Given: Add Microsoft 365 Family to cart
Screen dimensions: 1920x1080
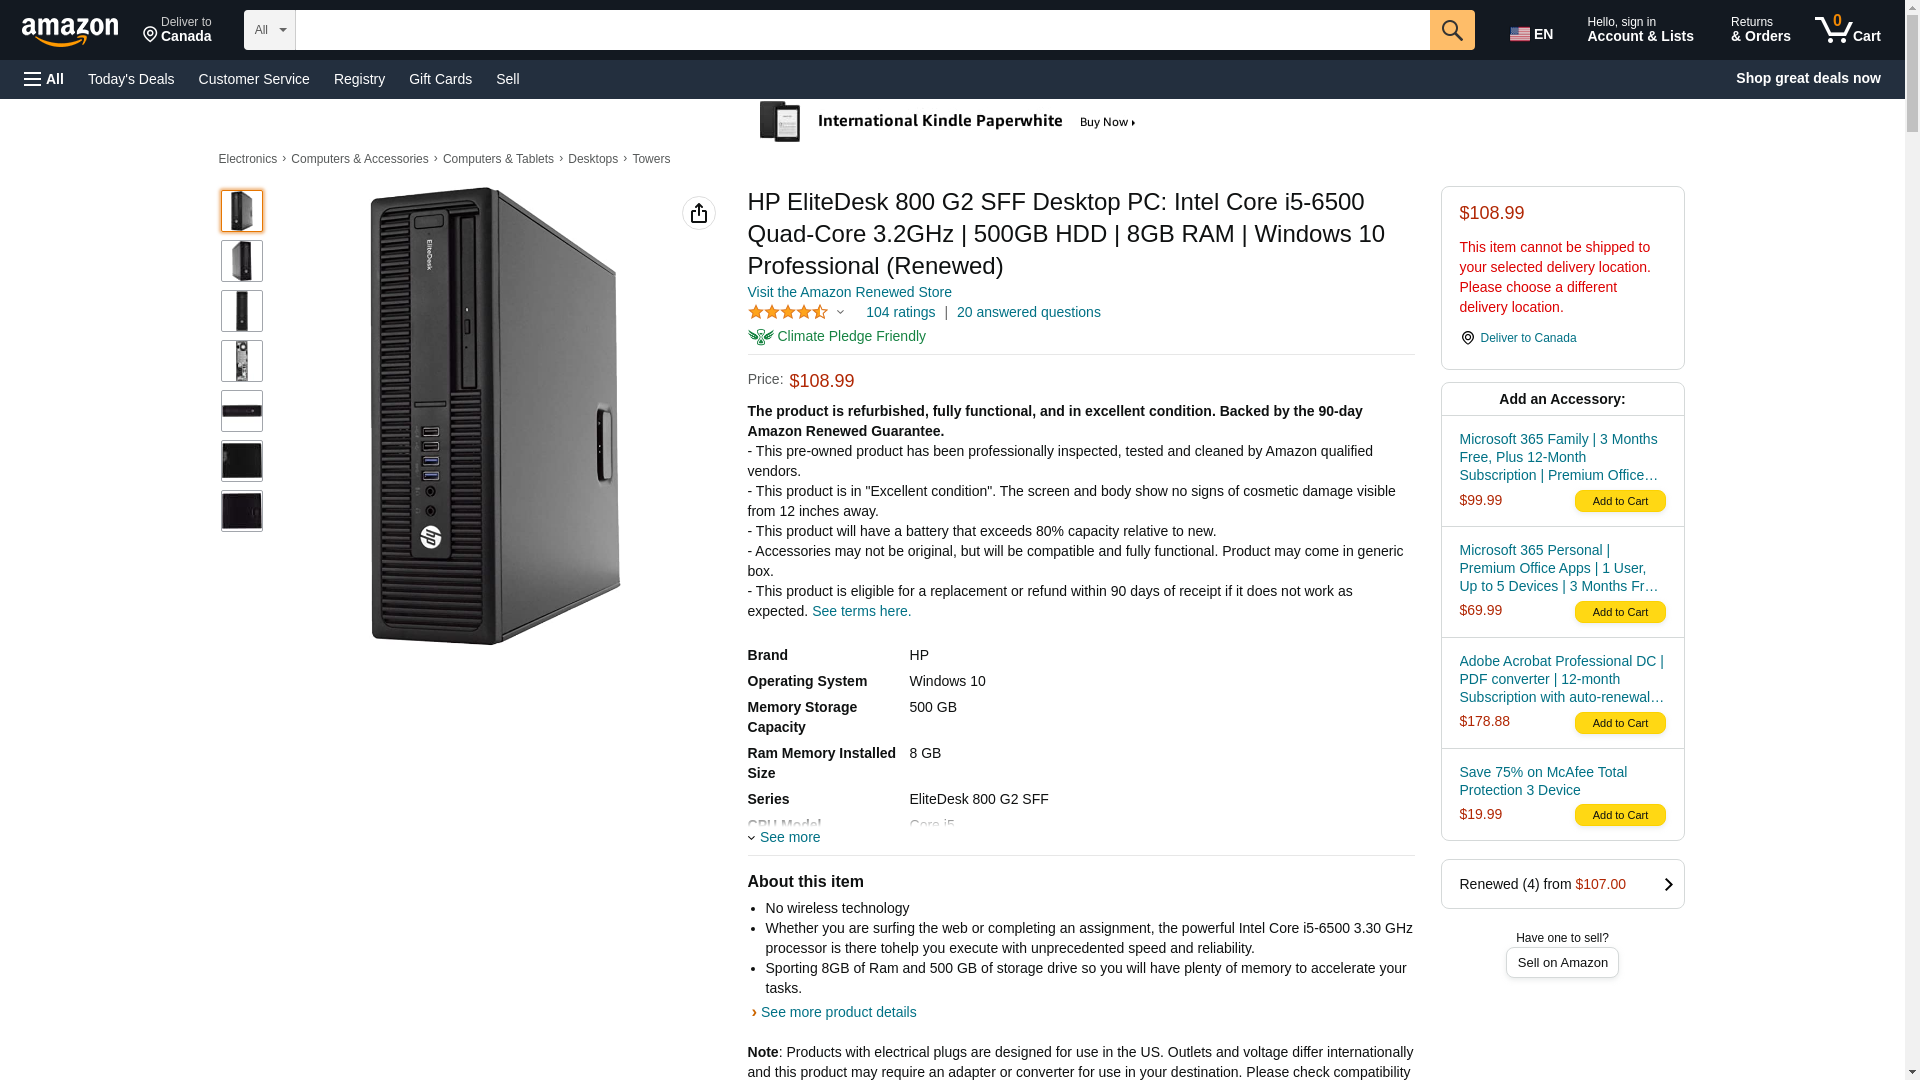Looking at the screenshot, I should tap(1620, 501).
